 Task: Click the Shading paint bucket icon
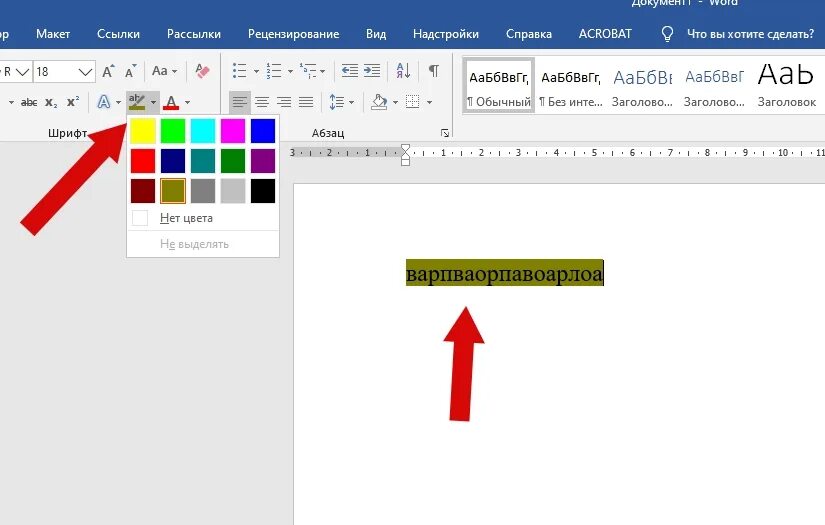click(379, 102)
